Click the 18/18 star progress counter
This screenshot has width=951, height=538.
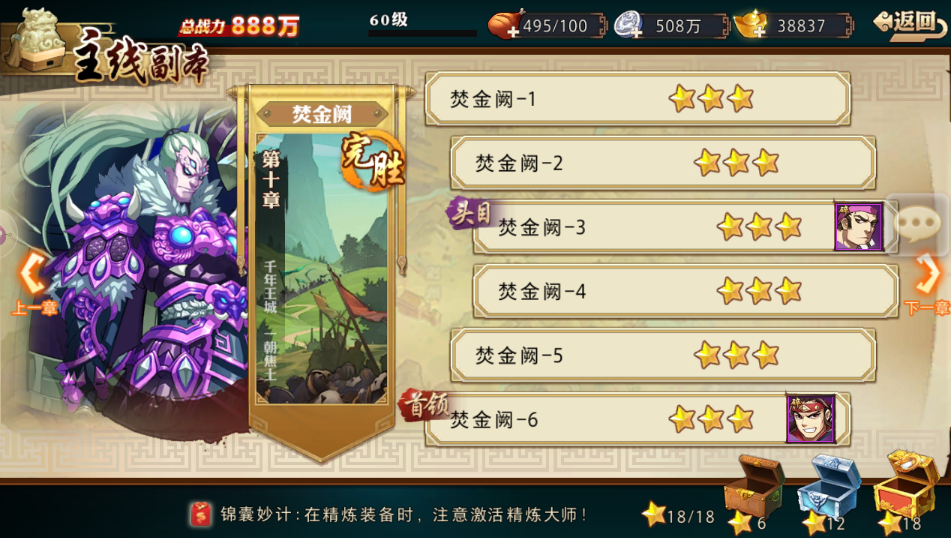tap(679, 516)
